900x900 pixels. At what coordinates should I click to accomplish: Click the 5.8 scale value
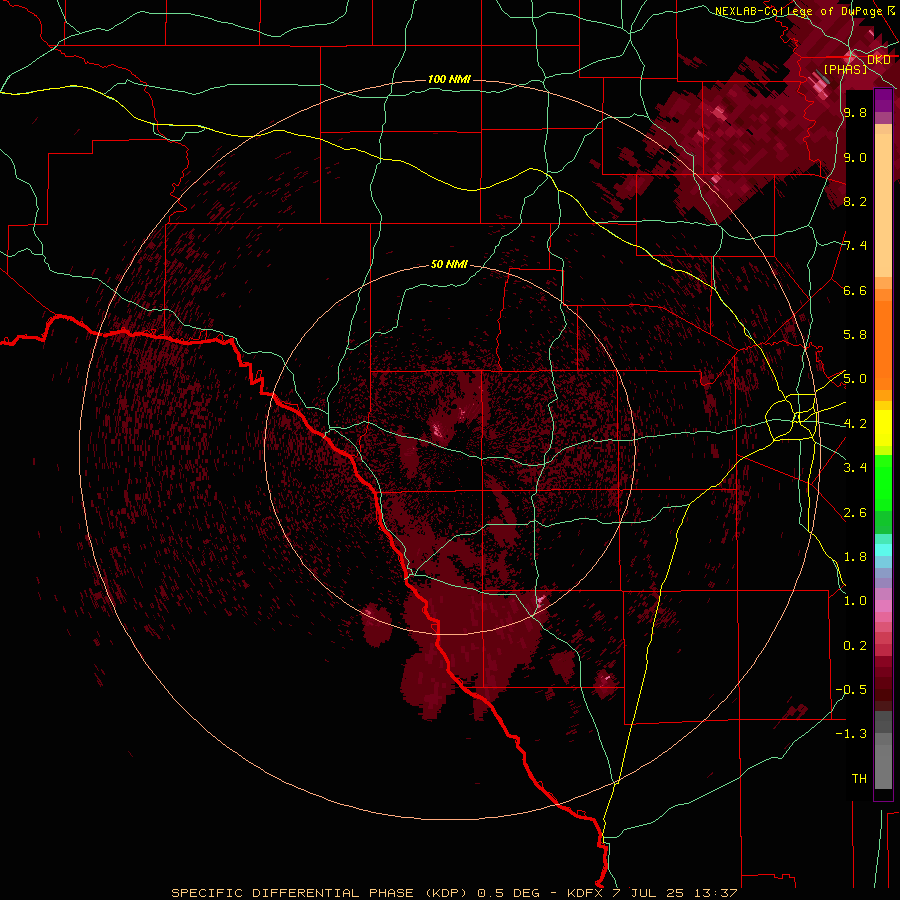(855, 335)
